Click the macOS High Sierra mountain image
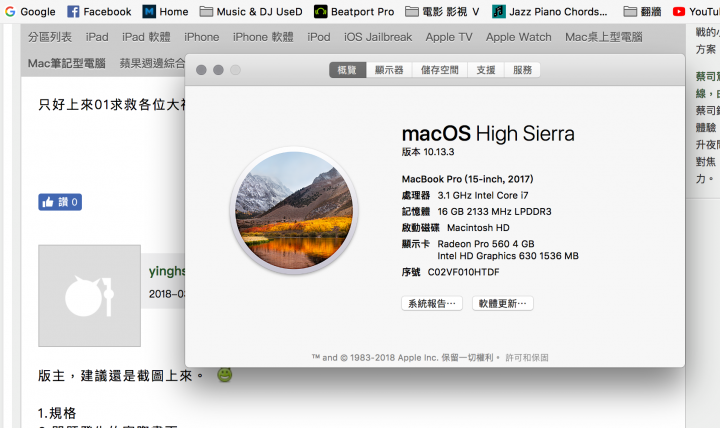Screen dimensions: 720x428 294,210
